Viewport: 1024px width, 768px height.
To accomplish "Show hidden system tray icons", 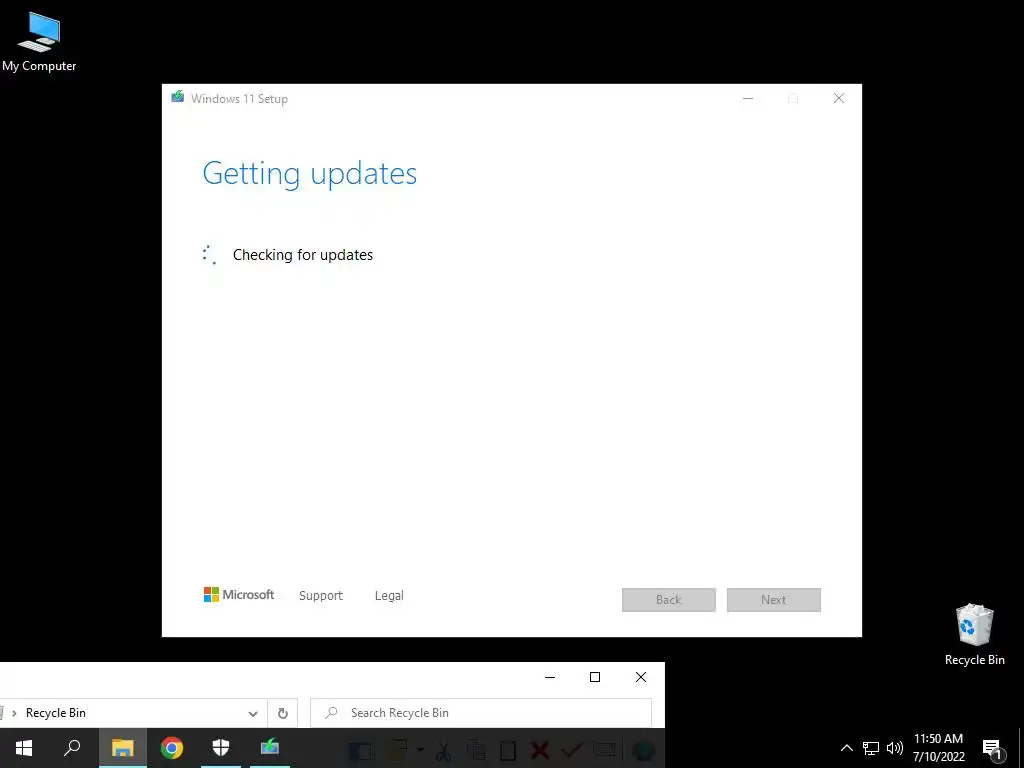I will (846, 748).
